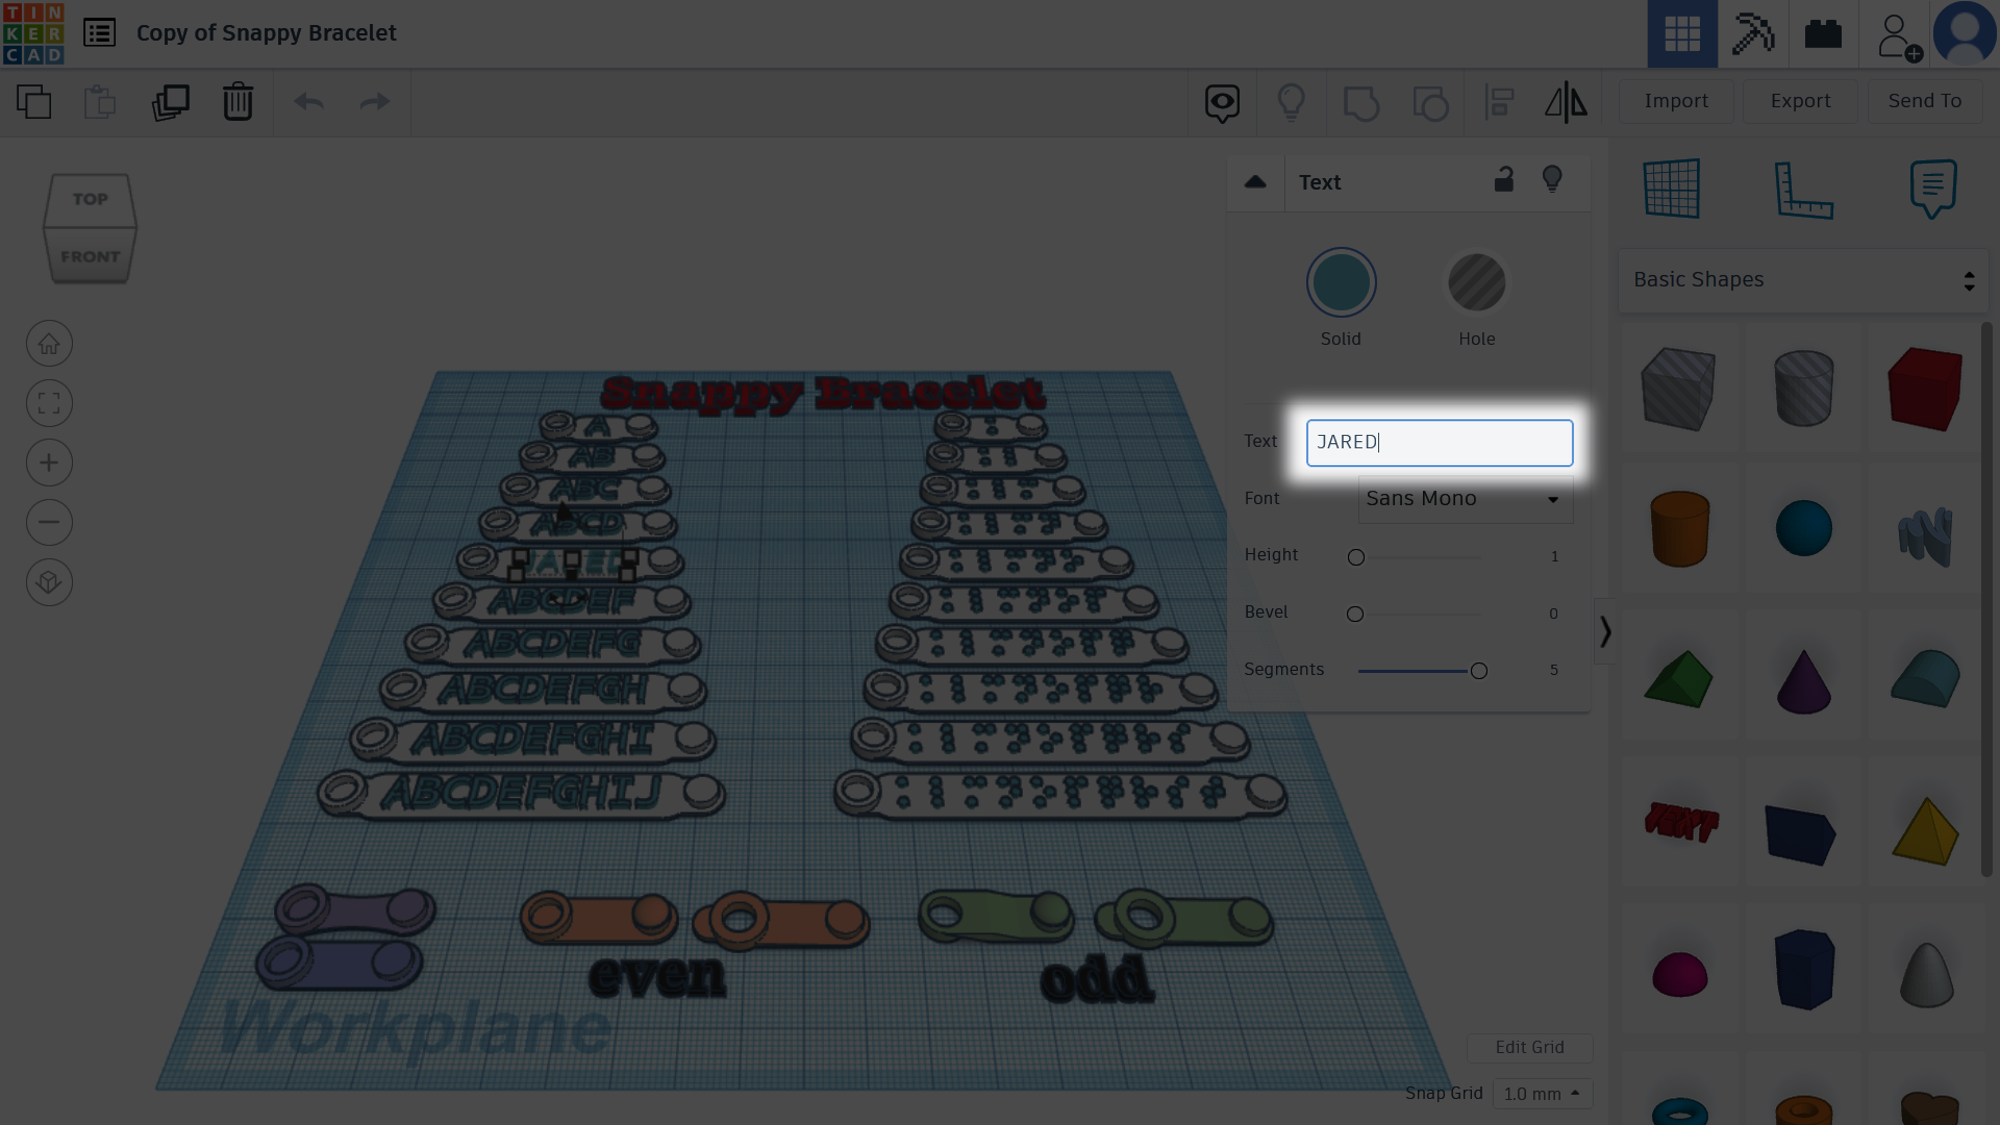Click the Mirror tool icon
Image resolution: width=2000 pixels, height=1125 pixels.
point(1565,102)
